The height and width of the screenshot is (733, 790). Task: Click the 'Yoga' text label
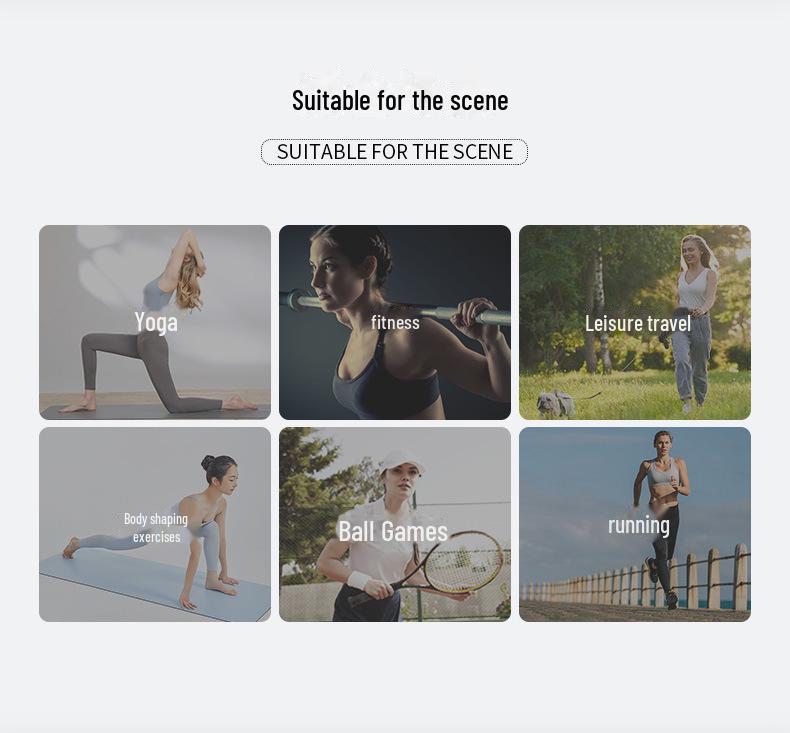(x=156, y=322)
